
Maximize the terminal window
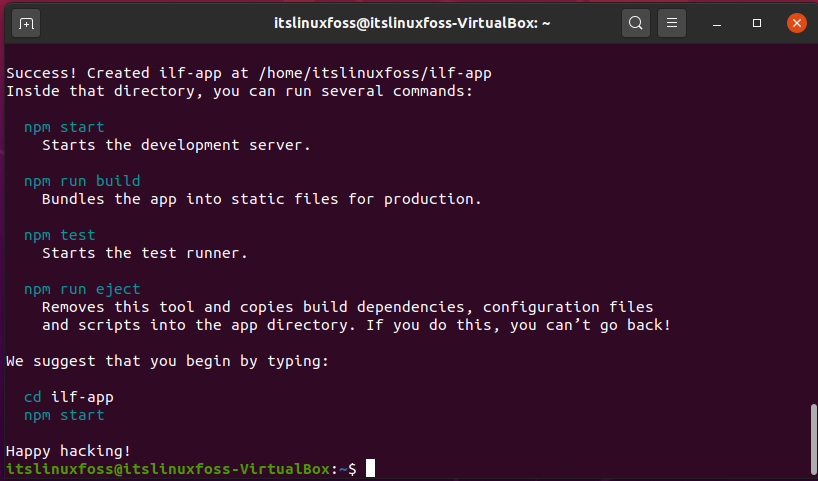click(x=757, y=23)
